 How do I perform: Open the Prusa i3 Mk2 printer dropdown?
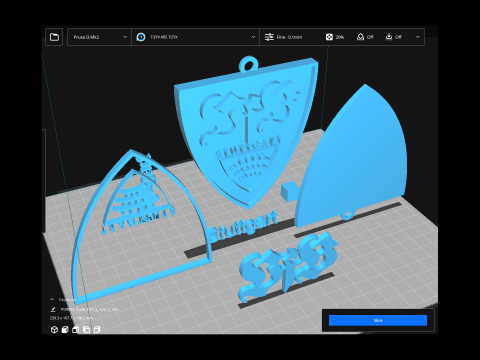click(99, 37)
